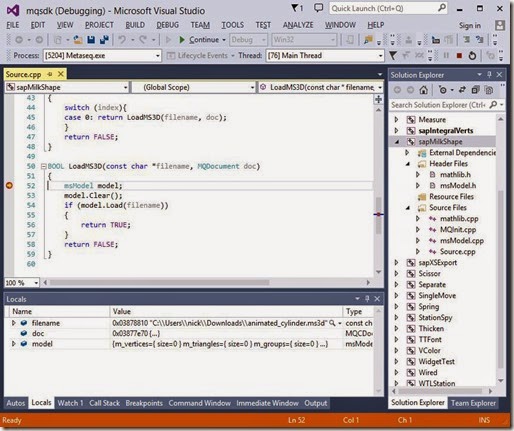Collapse the Header Files folder
The height and width of the screenshot is (431, 514).
click(x=407, y=164)
